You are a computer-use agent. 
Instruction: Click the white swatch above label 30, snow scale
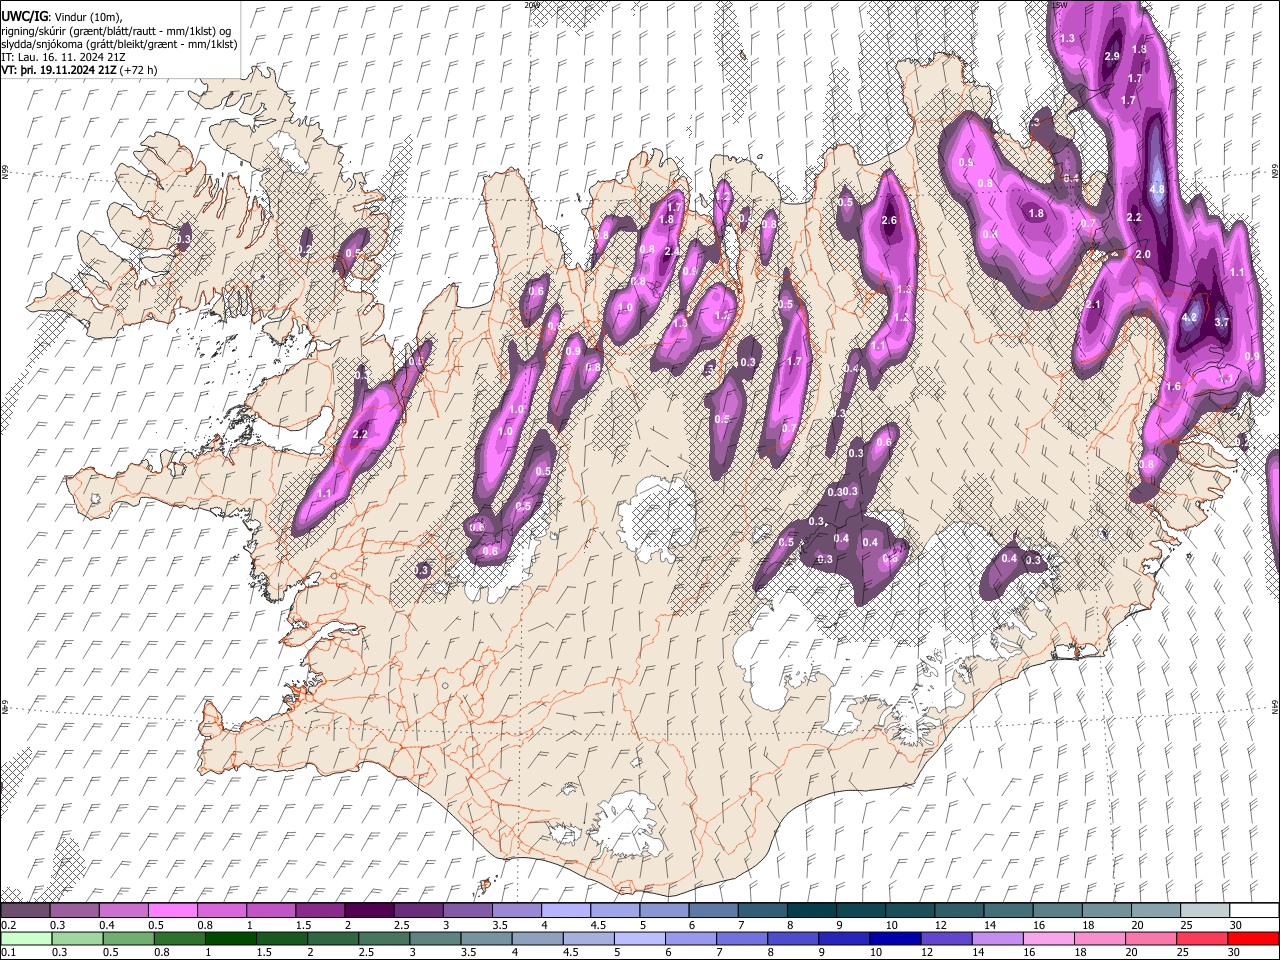(x=1255, y=910)
